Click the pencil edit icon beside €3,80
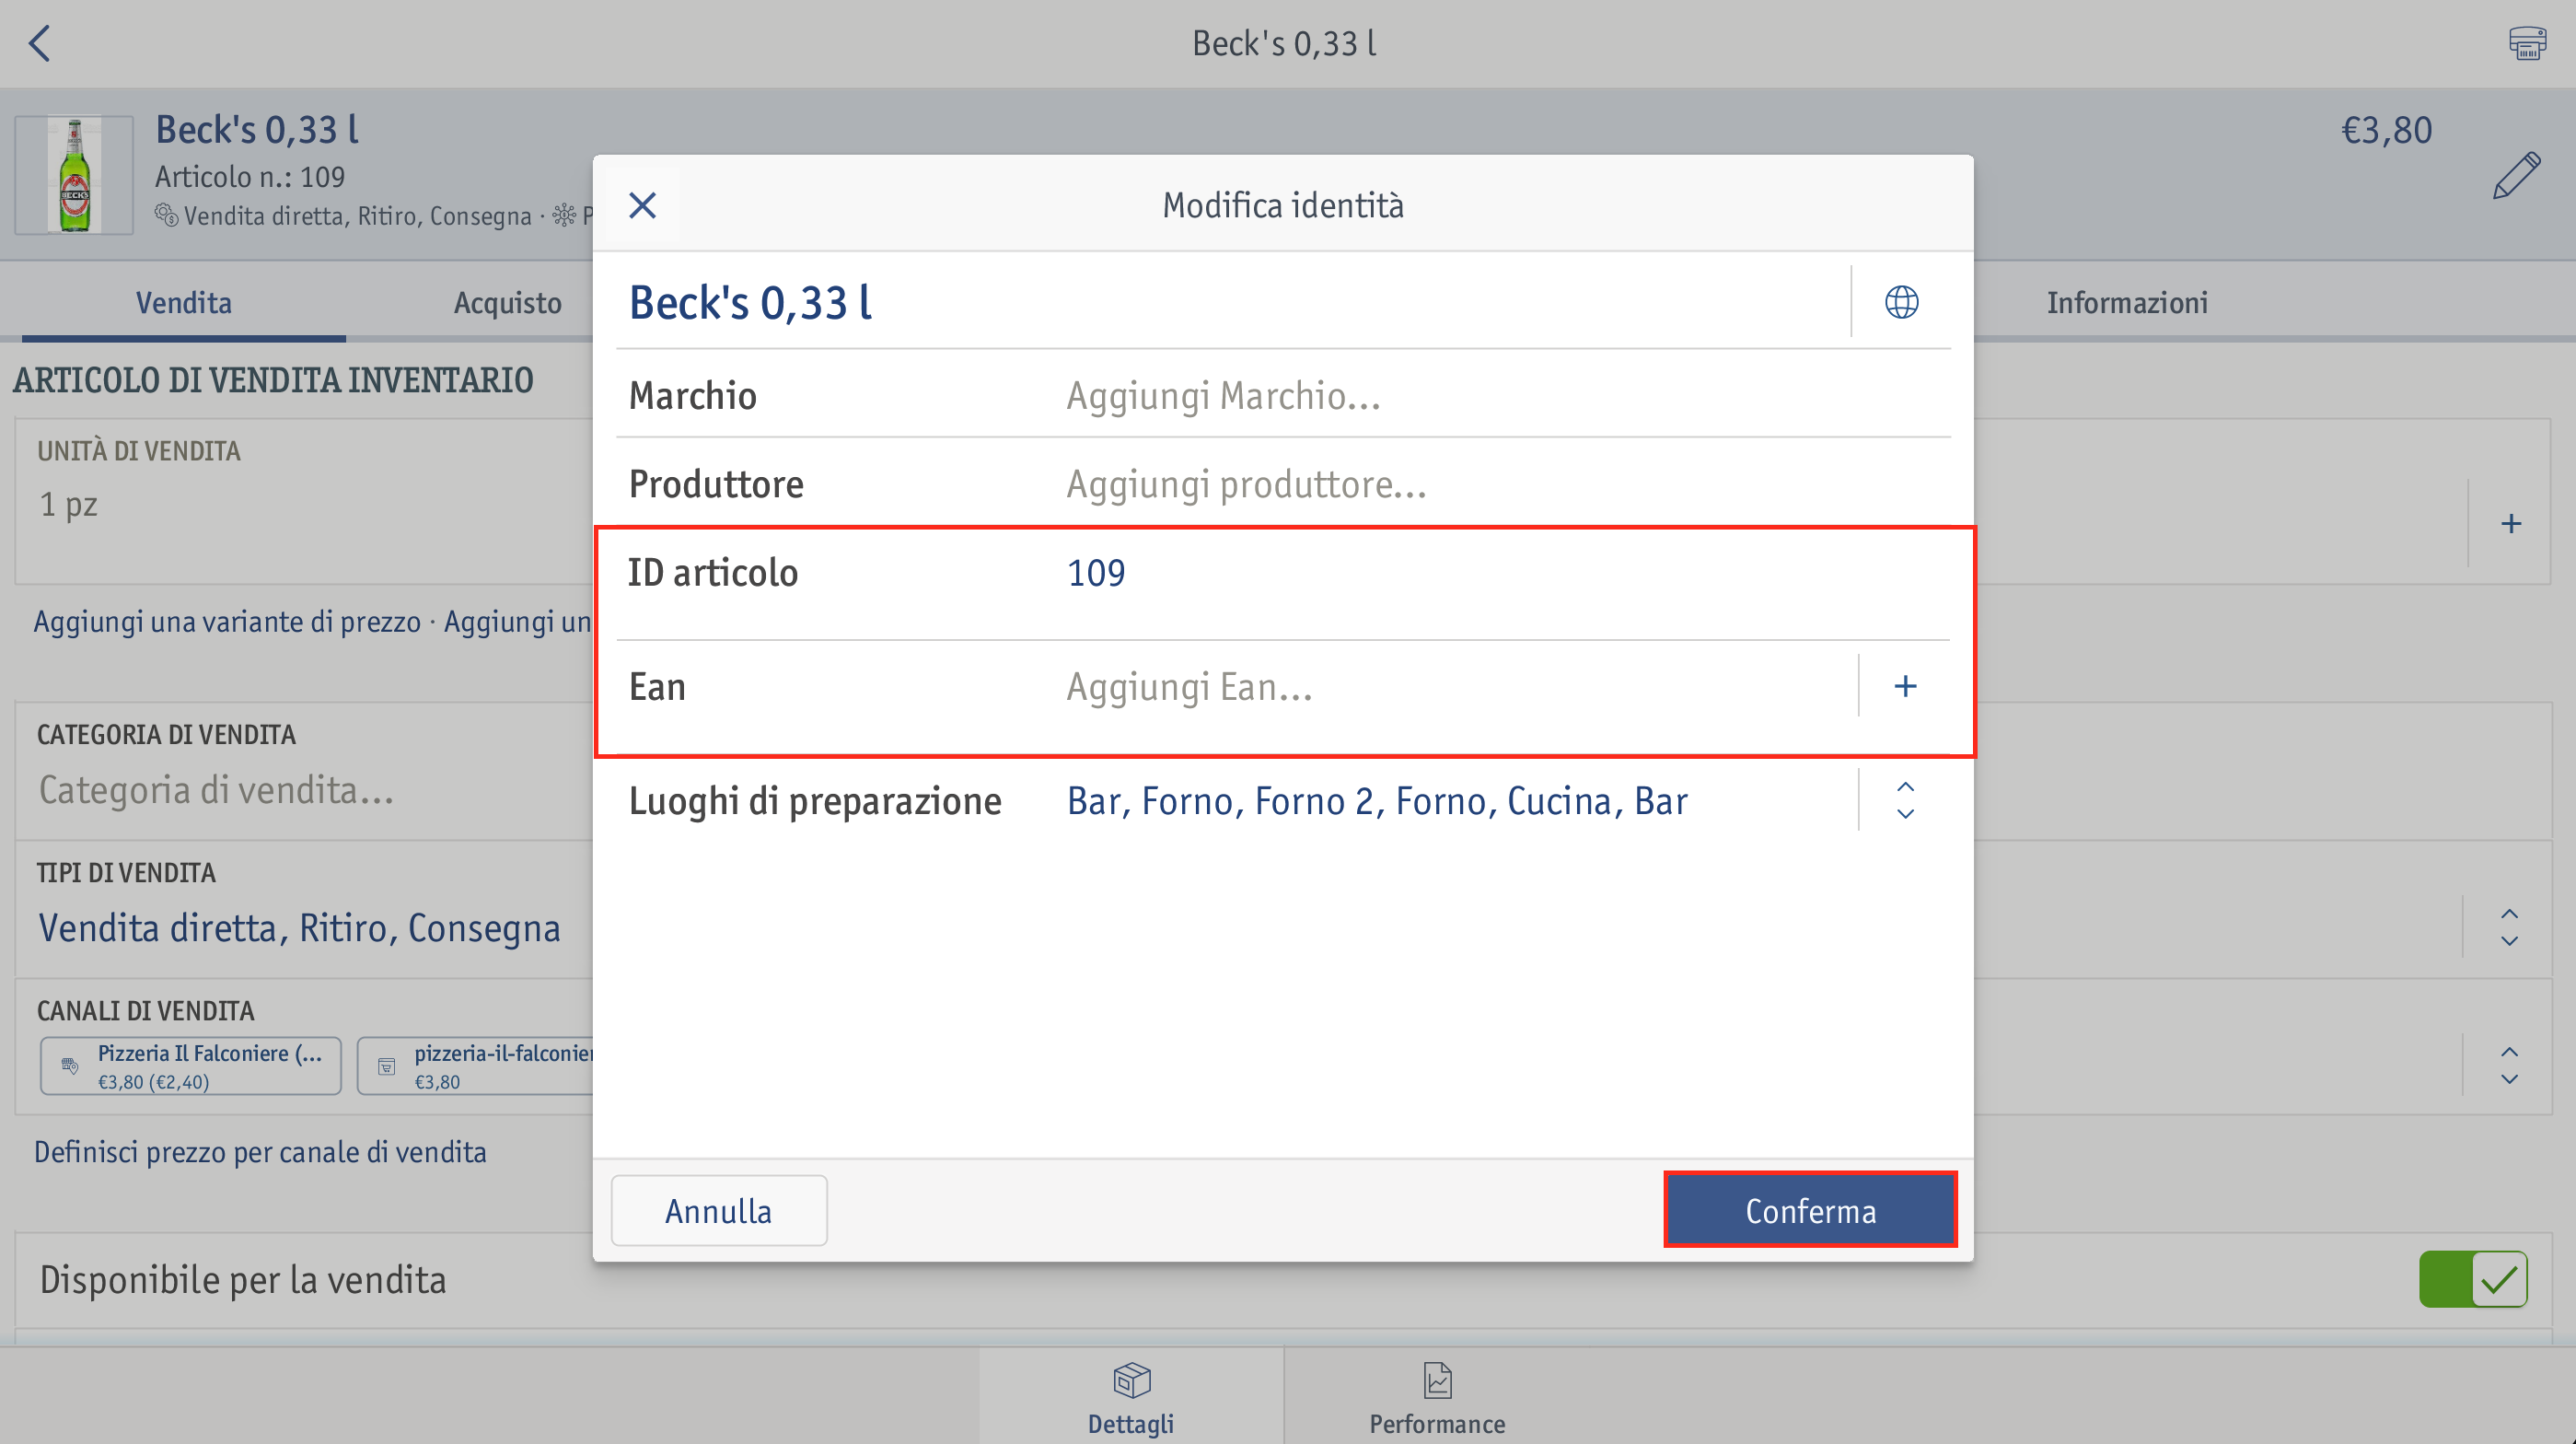Image resolution: width=2576 pixels, height=1444 pixels. click(x=2516, y=176)
